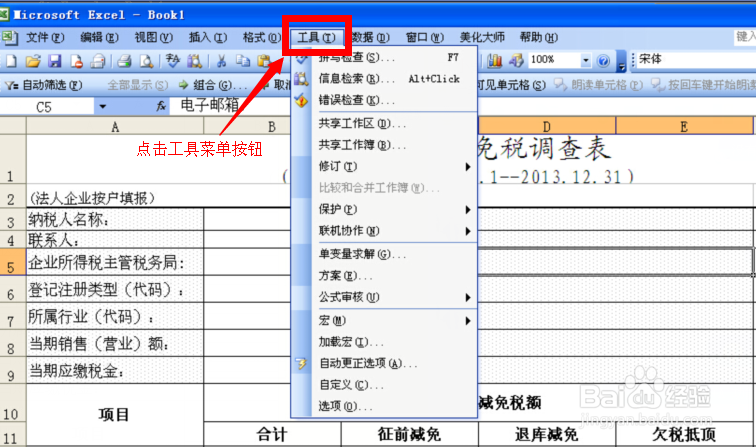Click the 组合(G) toolbar button
This screenshot has width=756, height=447.
[x=212, y=85]
